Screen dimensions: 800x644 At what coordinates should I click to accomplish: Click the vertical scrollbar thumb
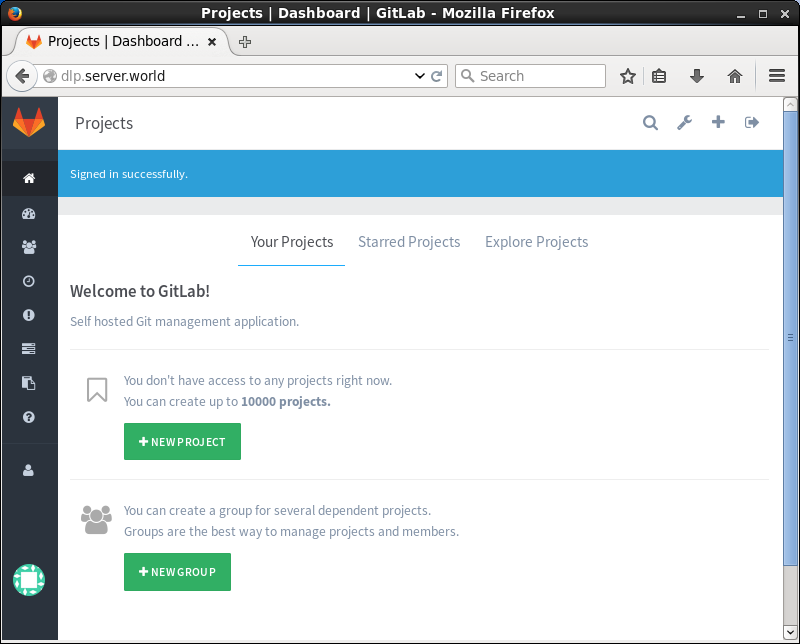[790, 338]
